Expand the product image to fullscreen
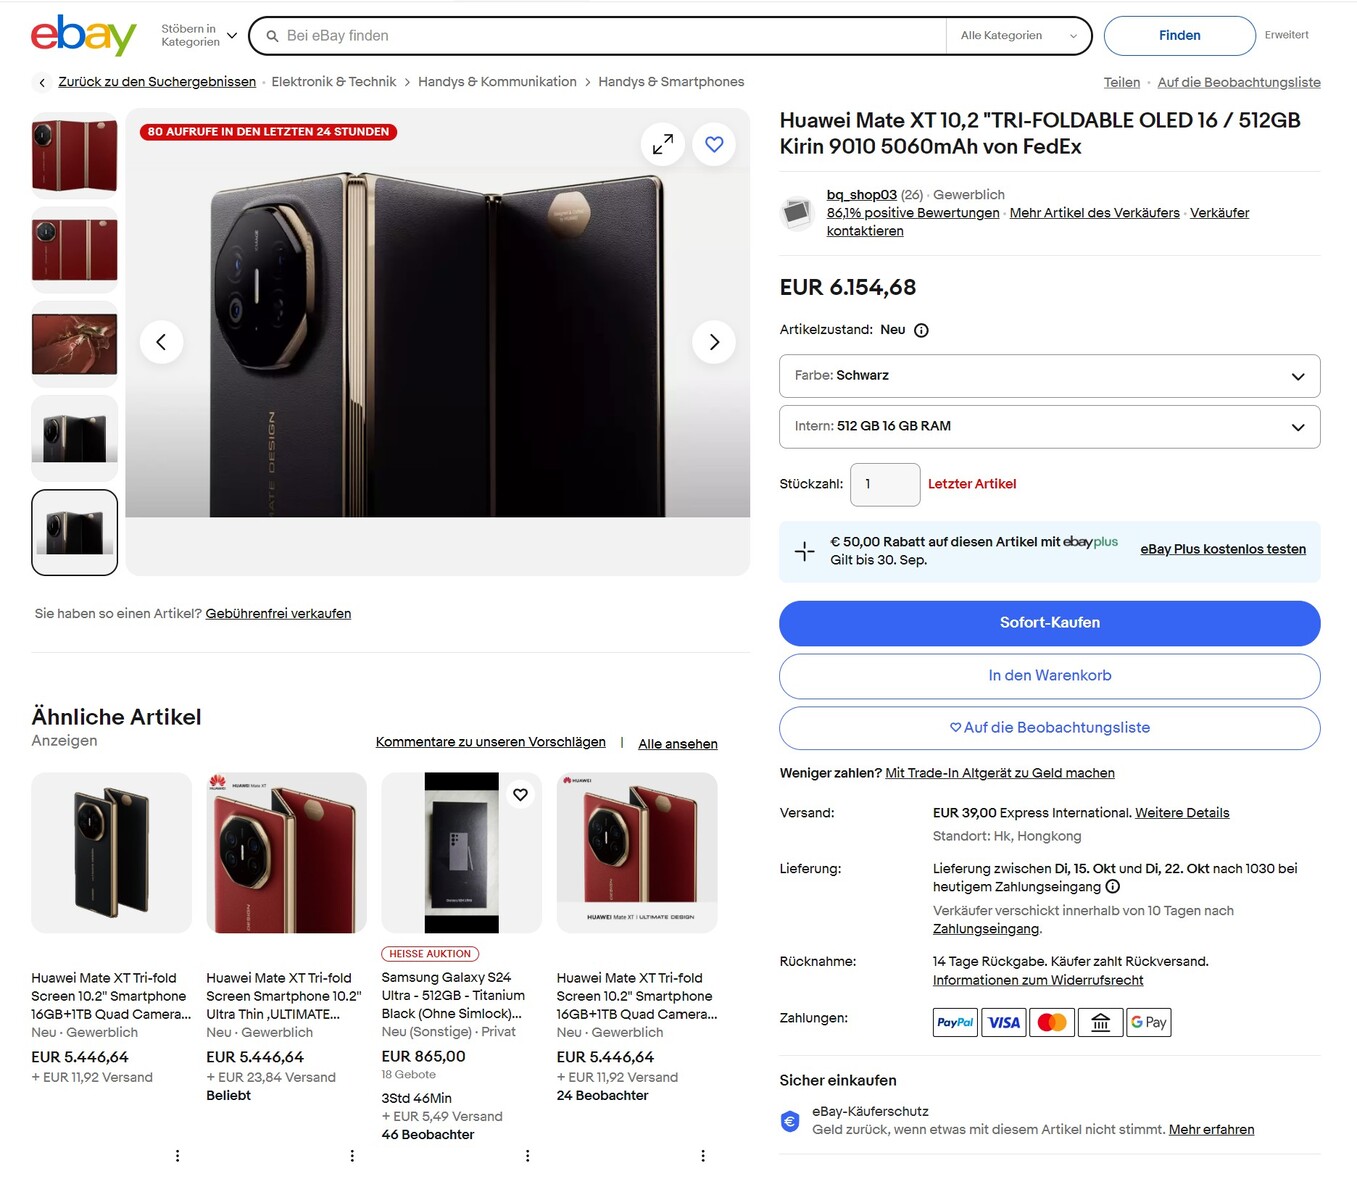This screenshot has width=1357, height=1200. point(663,145)
